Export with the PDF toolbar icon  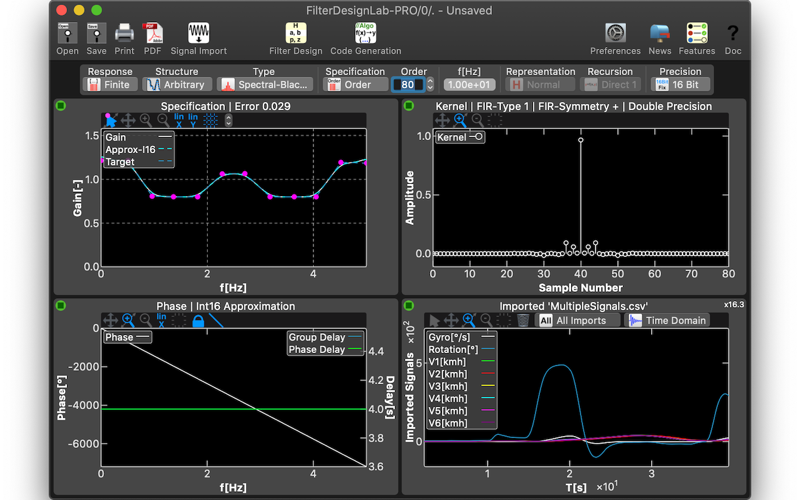tap(152, 39)
